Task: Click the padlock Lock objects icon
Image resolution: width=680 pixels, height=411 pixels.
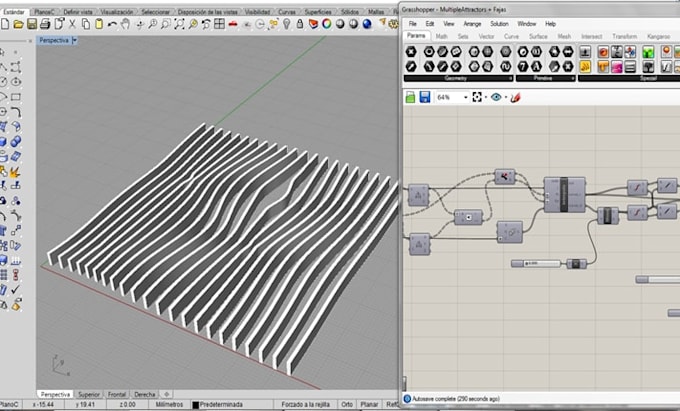Action: pyautogui.click(x=300, y=24)
